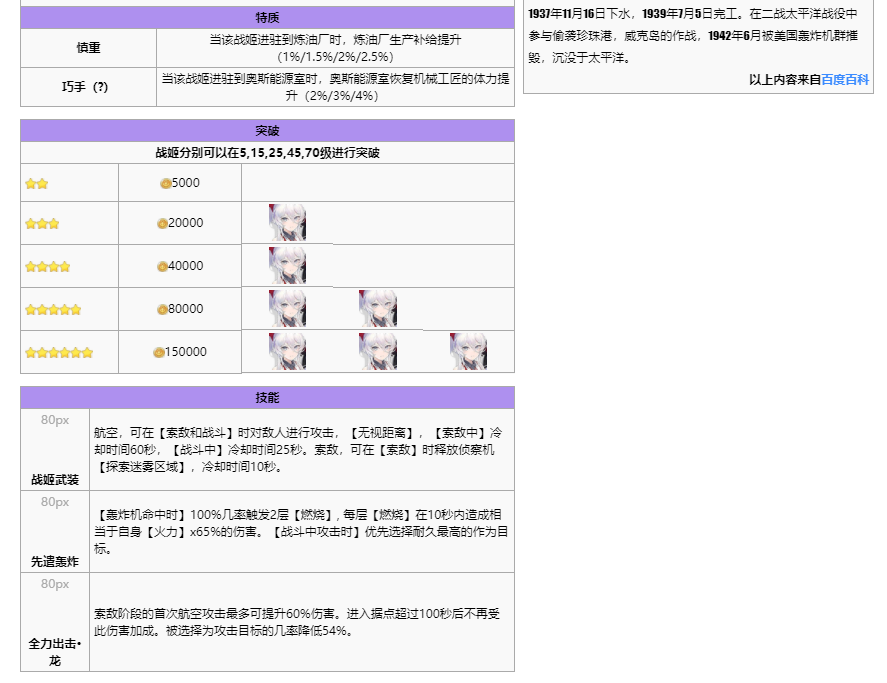Click the gold coin icon beside 150000
The width and height of the screenshot is (887, 683).
[x=158, y=352]
